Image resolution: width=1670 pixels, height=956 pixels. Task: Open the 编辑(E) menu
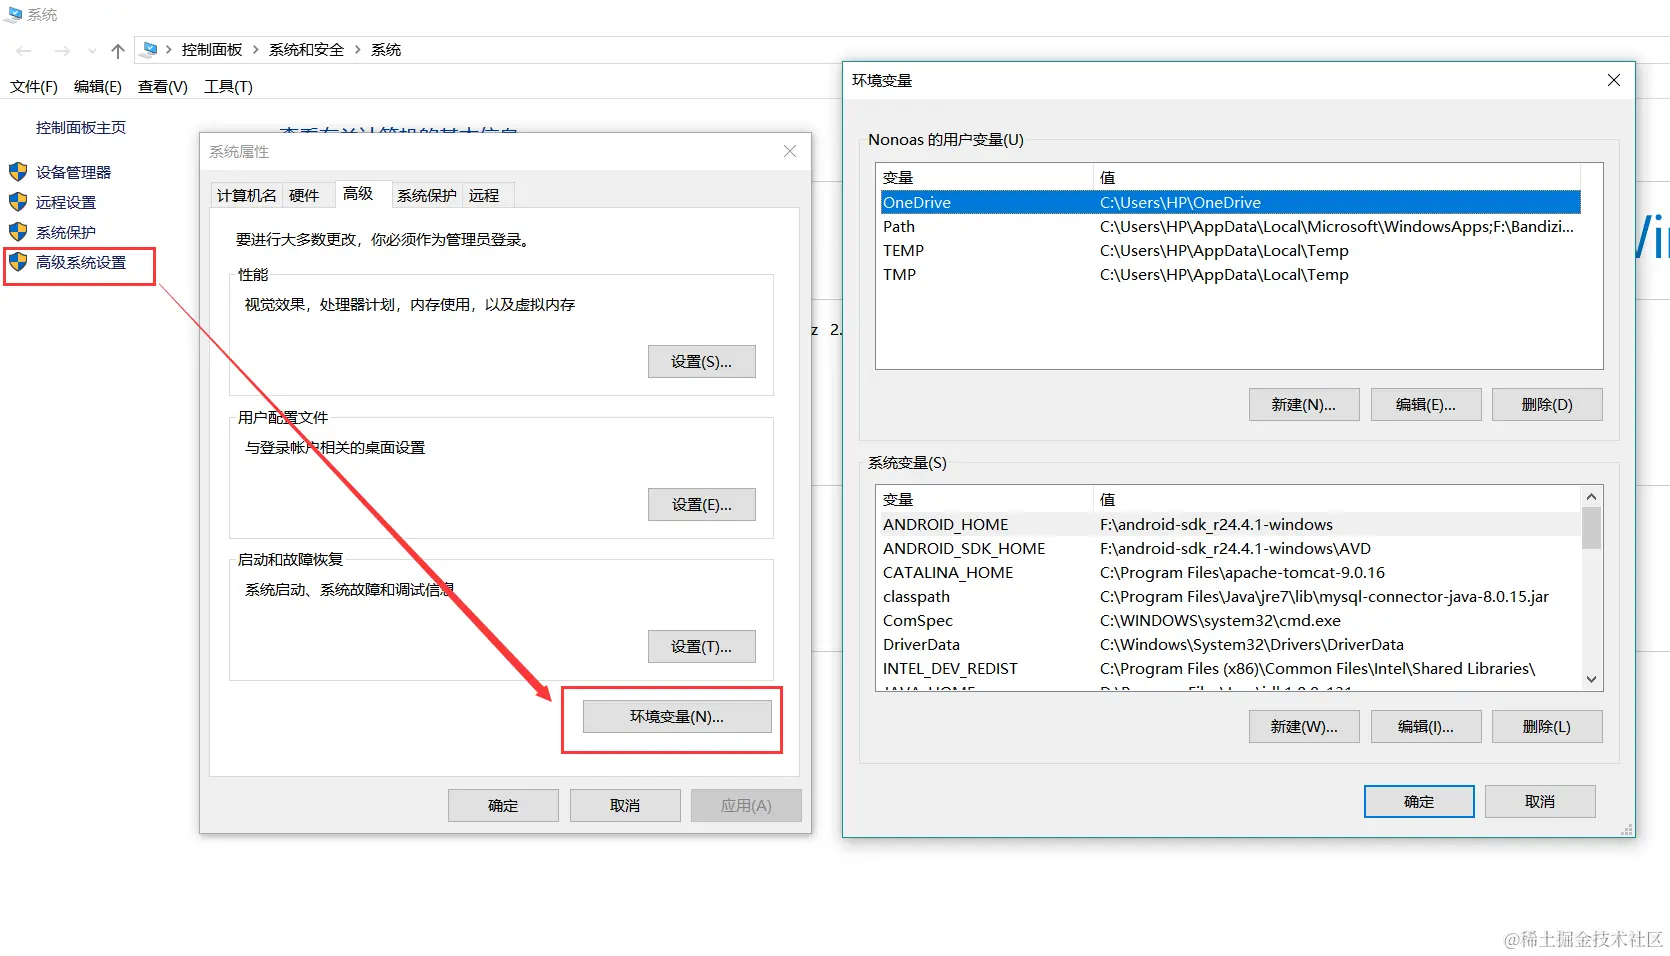point(98,86)
